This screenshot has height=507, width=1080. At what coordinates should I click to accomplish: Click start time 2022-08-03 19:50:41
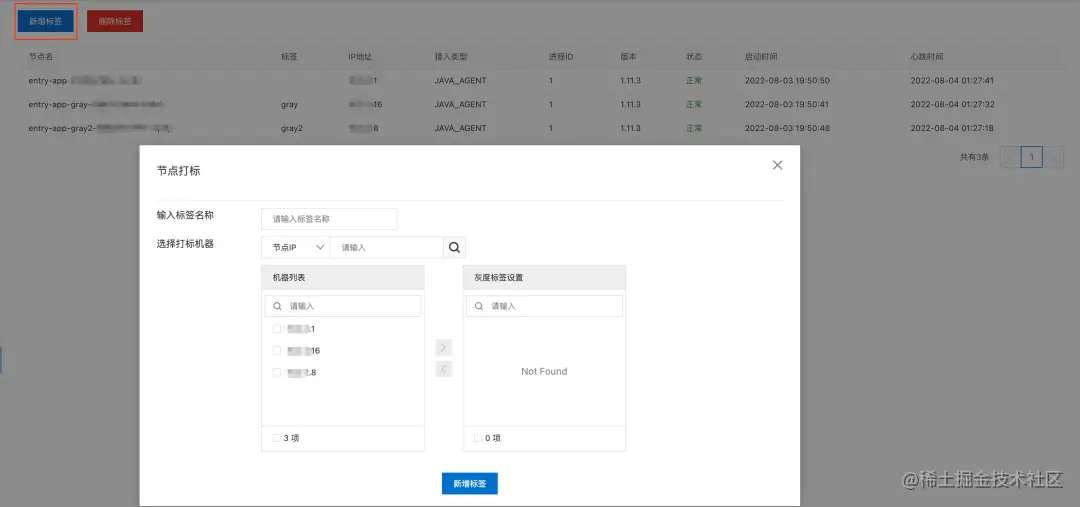[787, 105]
